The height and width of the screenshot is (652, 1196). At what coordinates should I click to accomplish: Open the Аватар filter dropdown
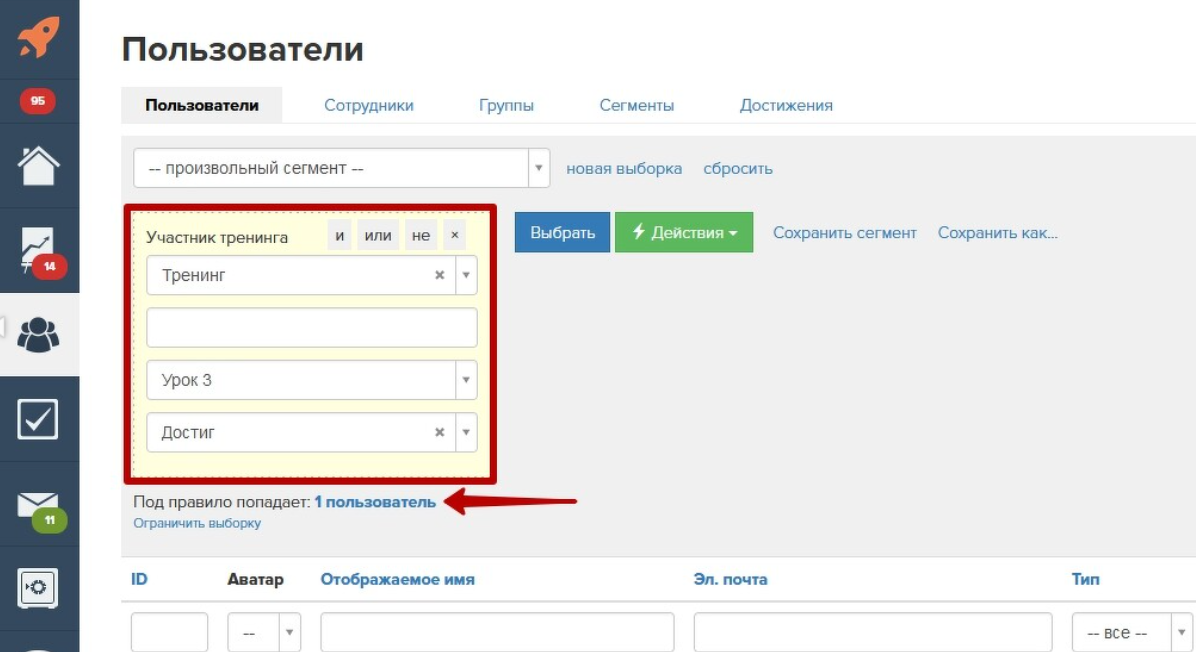point(264,632)
